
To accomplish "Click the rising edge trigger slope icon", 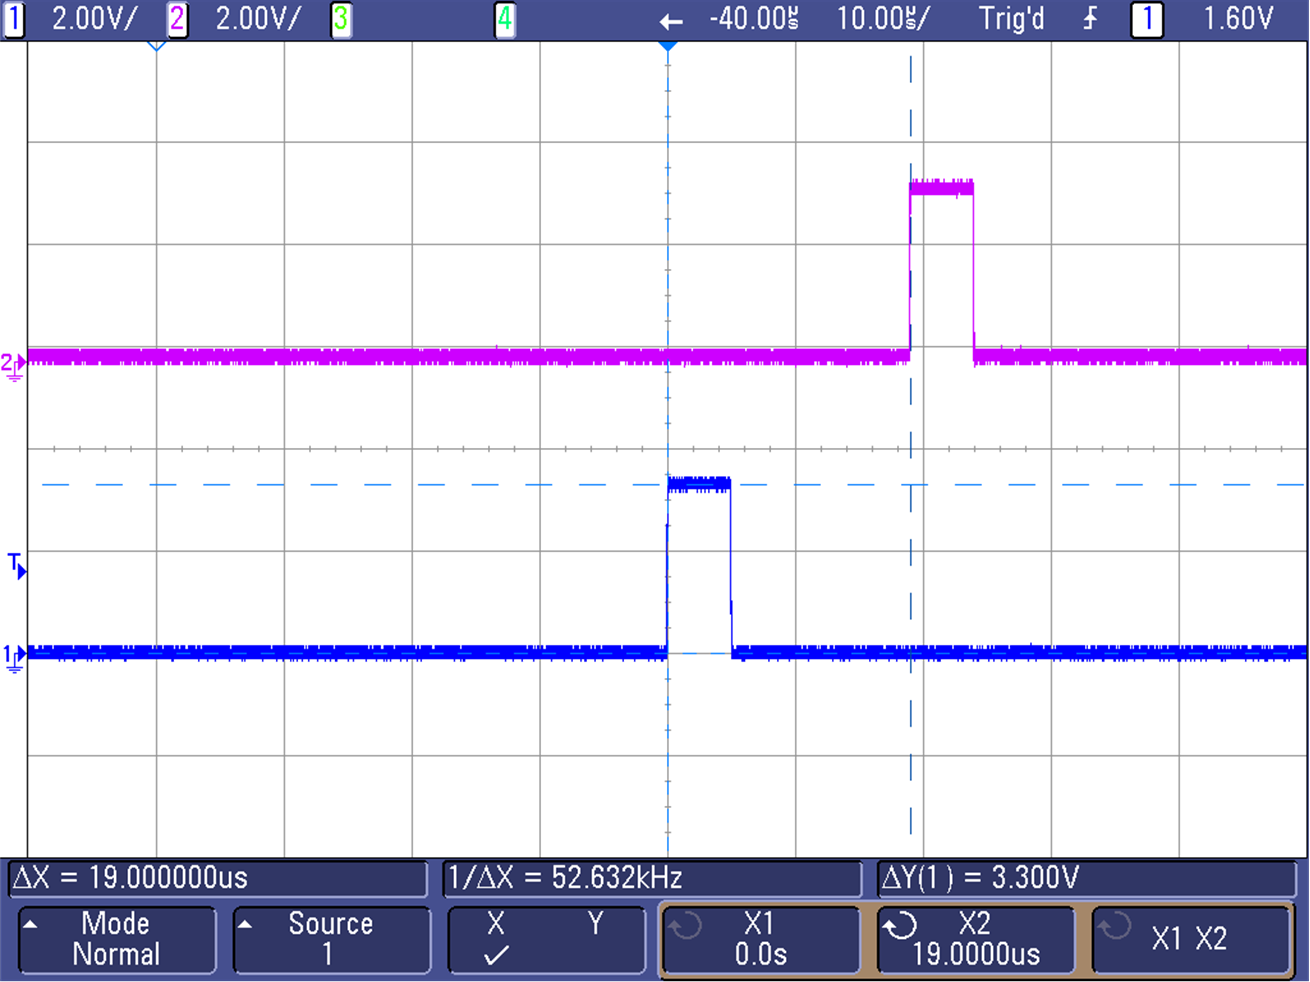I will click(1090, 19).
